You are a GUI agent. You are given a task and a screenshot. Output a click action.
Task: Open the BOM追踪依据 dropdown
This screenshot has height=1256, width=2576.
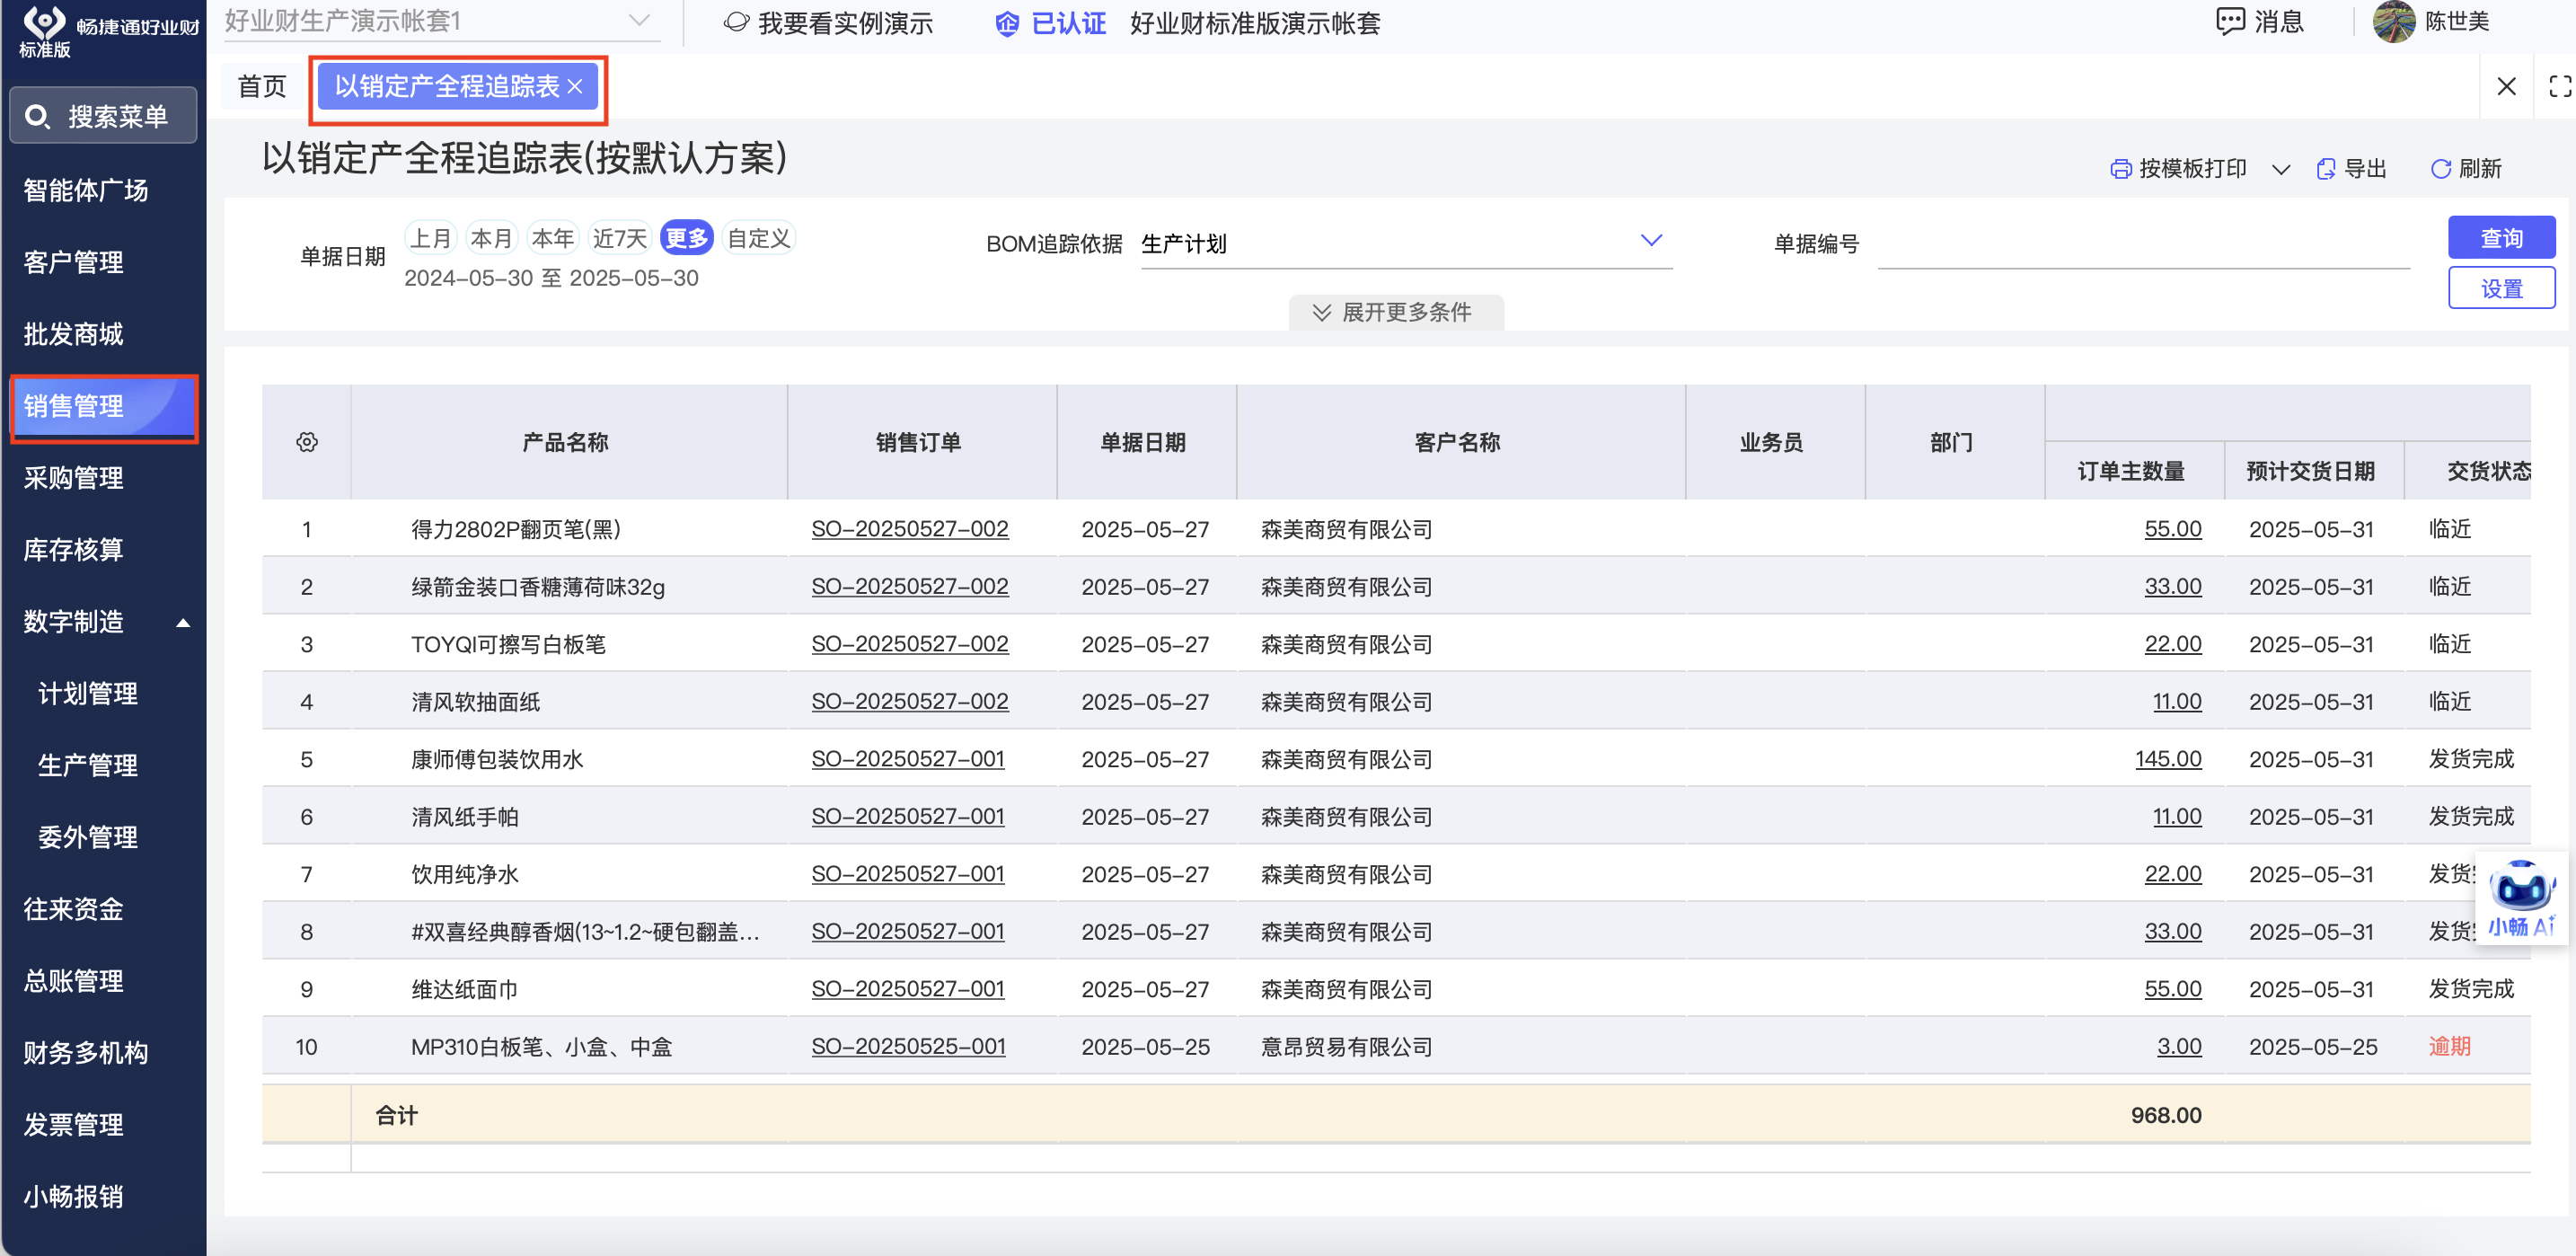(x=1650, y=241)
